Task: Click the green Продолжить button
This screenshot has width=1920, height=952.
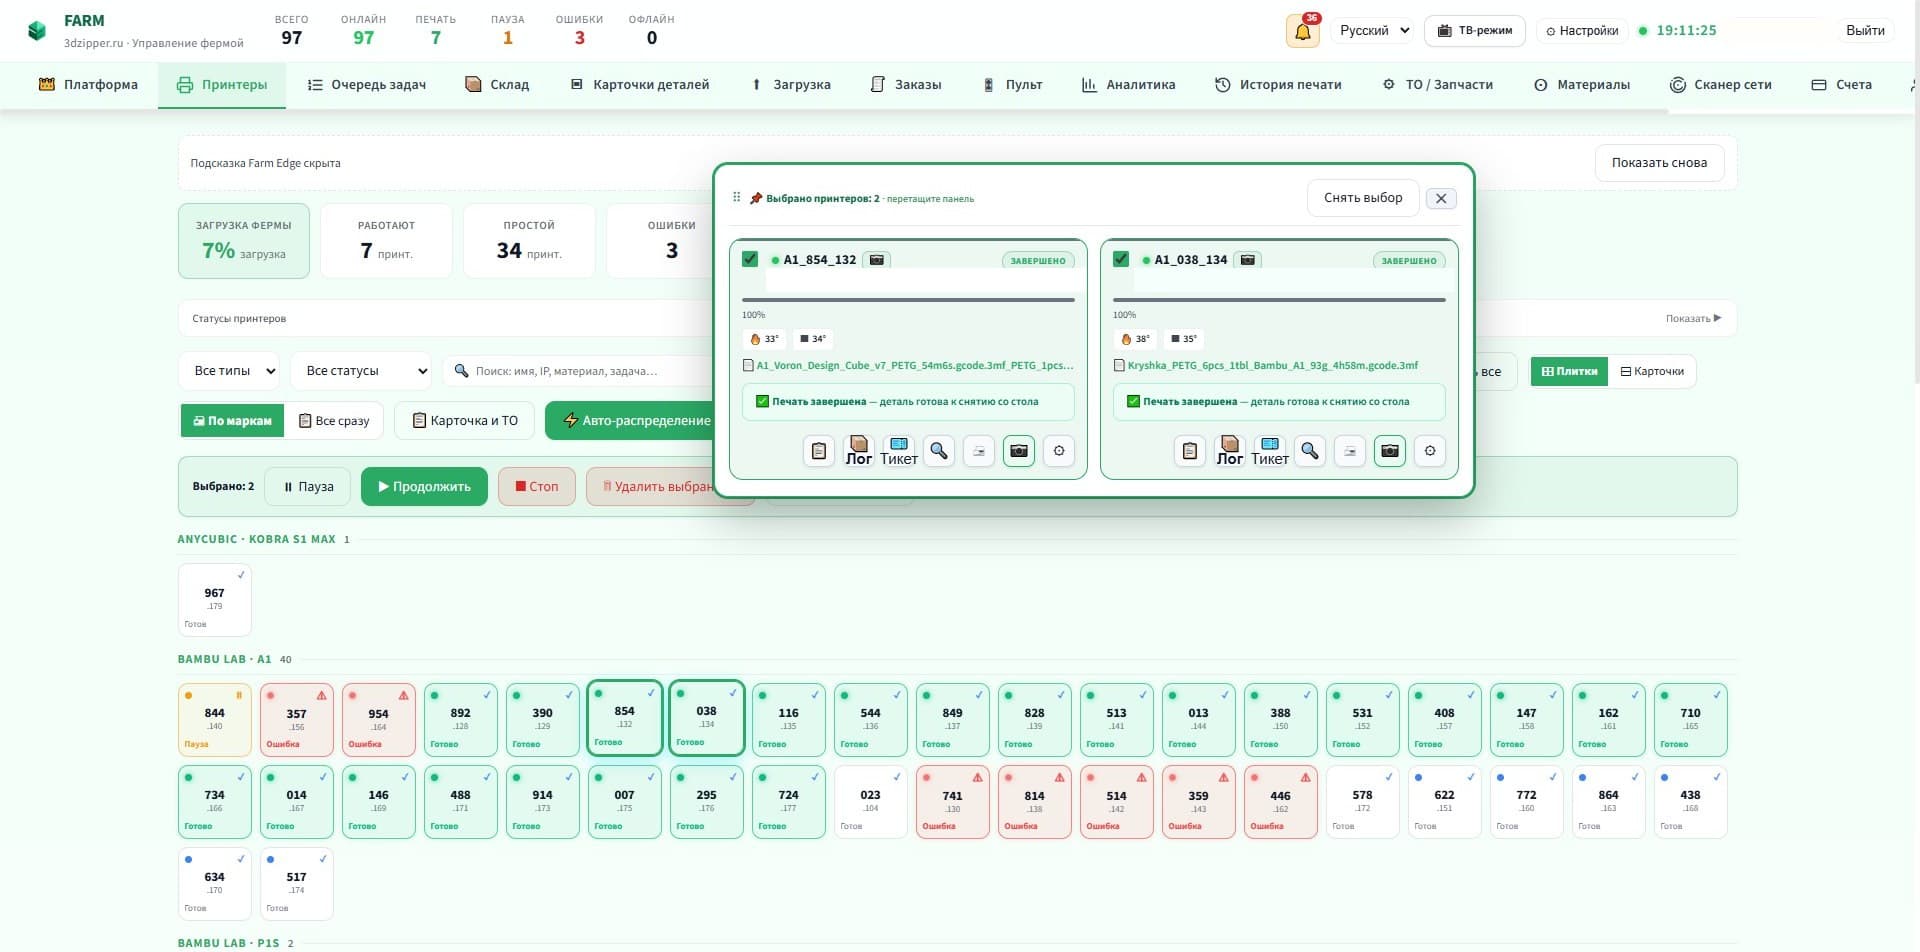Action: [x=424, y=487]
